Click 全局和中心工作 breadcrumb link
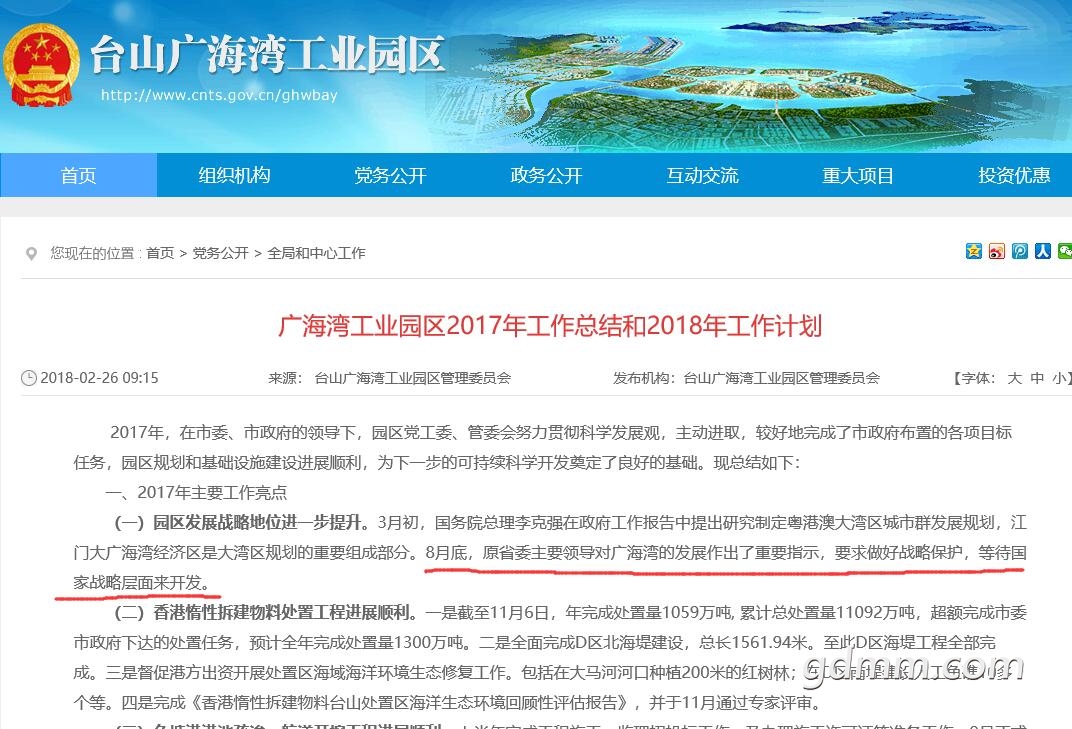The height and width of the screenshot is (729, 1072). tap(316, 254)
